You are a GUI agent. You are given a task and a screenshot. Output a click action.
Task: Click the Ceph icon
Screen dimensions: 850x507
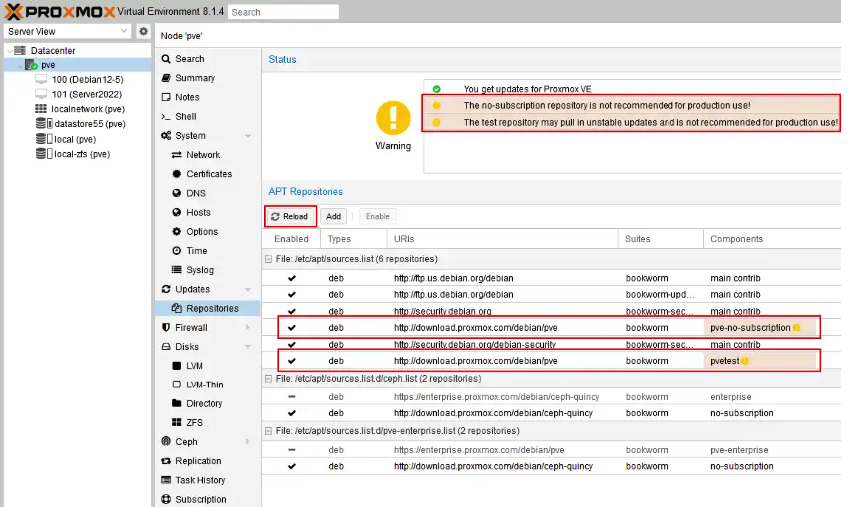[x=166, y=441]
